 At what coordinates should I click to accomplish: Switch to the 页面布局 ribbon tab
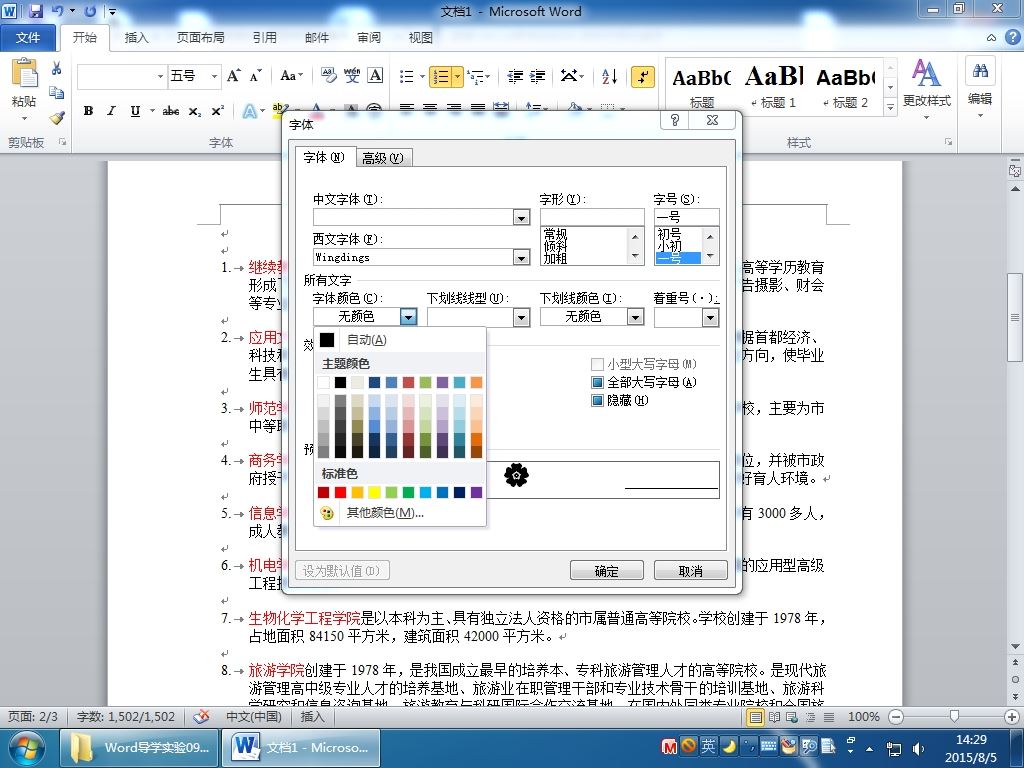(x=200, y=38)
